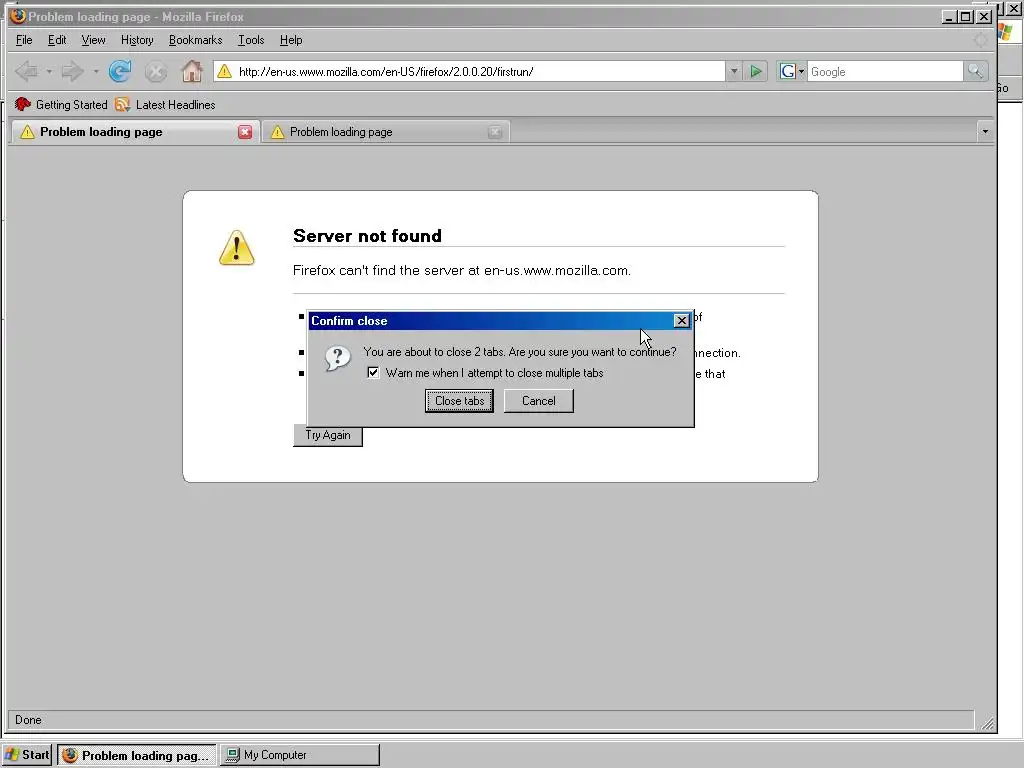Open the list all tabs dropdown
This screenshot has width=1024, height=768.
point(985,131)
